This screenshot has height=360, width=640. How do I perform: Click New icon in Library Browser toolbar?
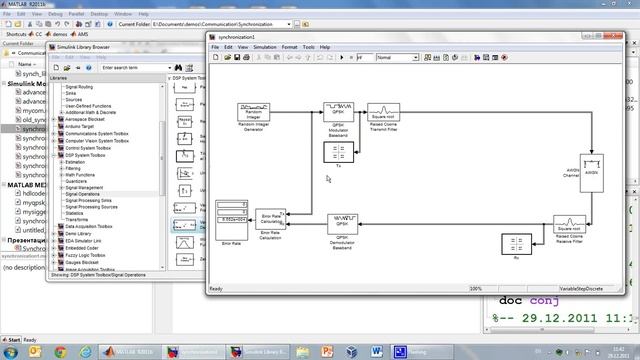click(x=56, y=68)
